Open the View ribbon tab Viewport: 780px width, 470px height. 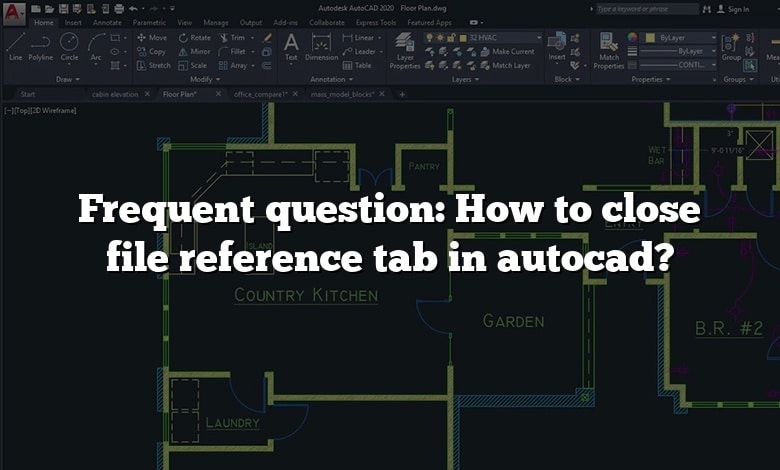[185, 22]
